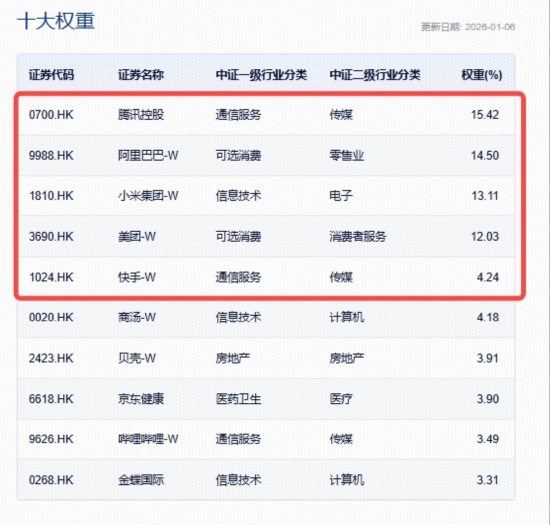
Task: Click the 中证二级行业分类 column header
Action: pyautogui.click(x=375, y=75)
